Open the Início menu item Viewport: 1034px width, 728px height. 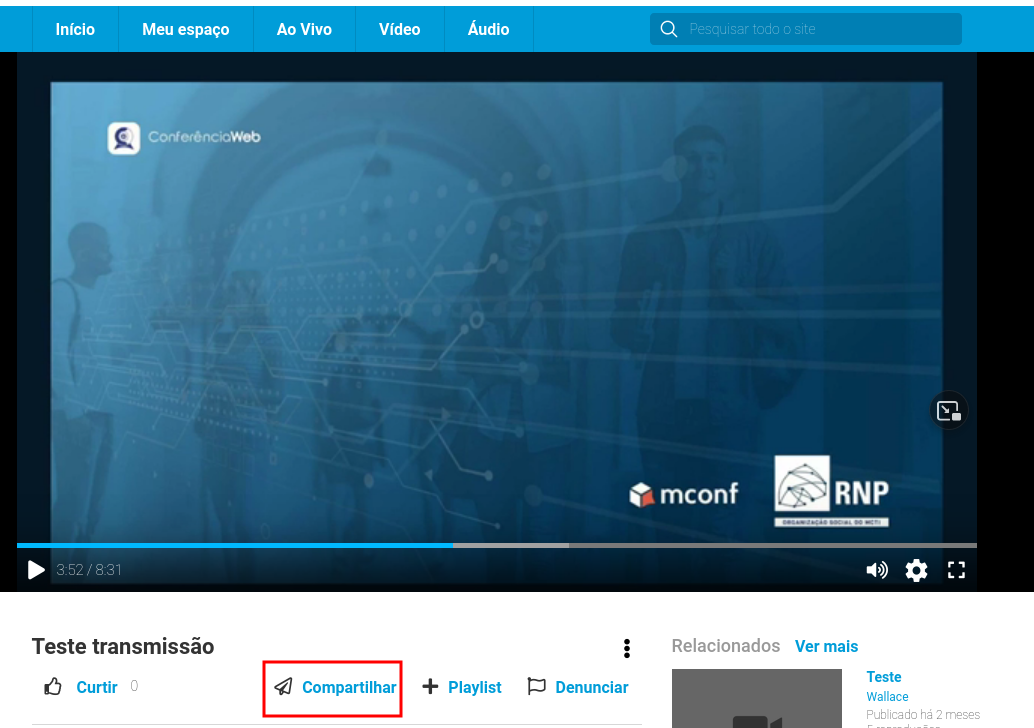(x=75, y=29)
